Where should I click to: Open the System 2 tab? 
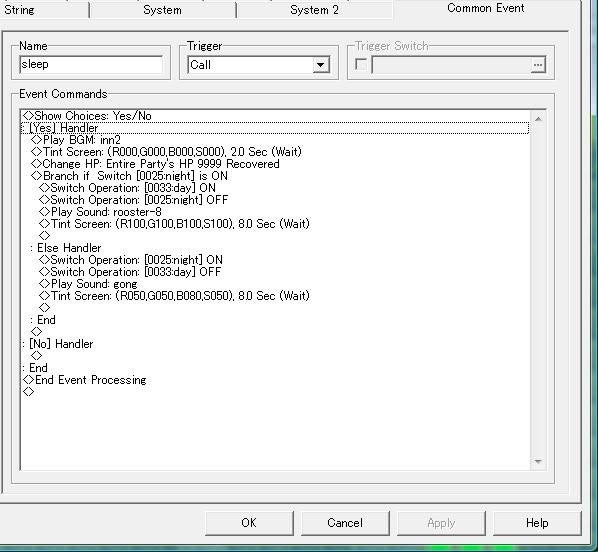(x=314, y=10)
